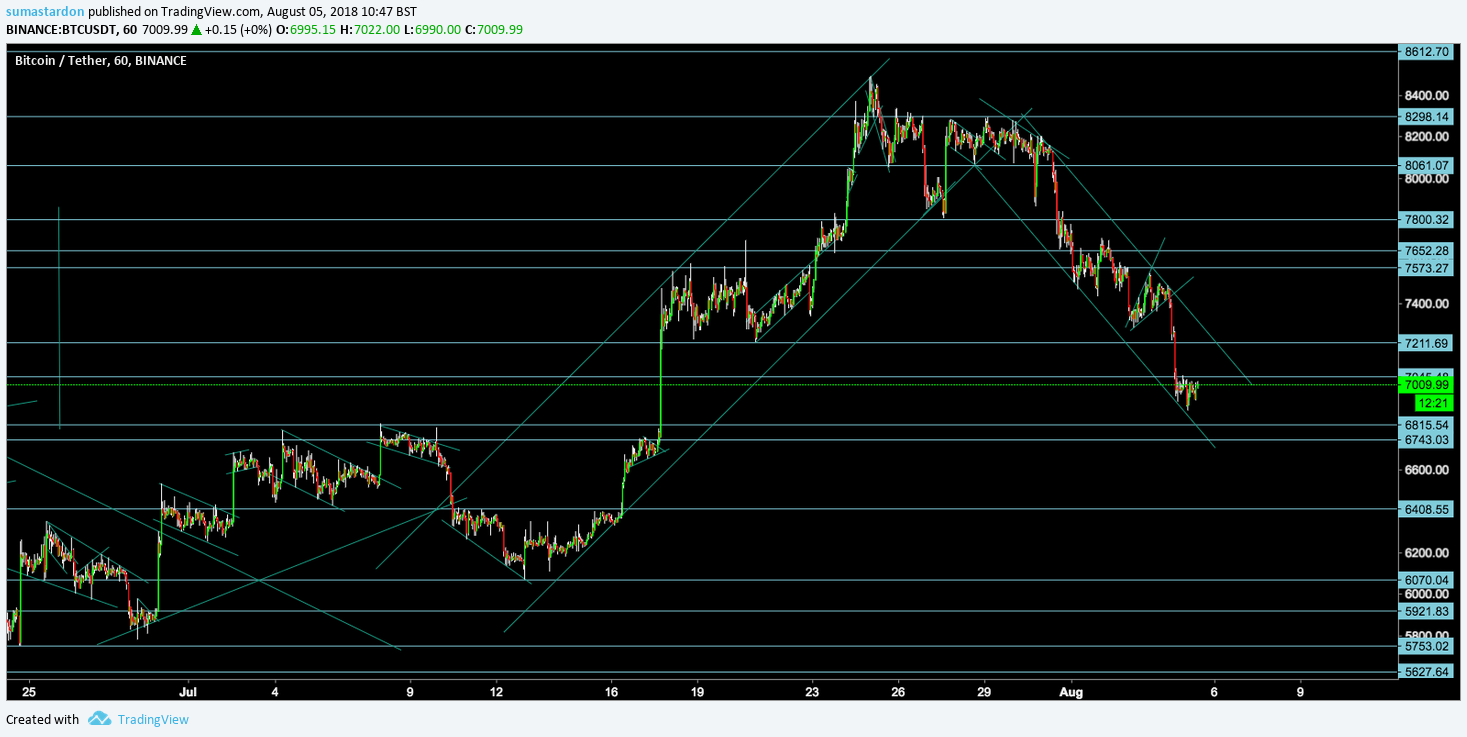Click the L:6990.00 low value
This screenshot has height=737, width=1467.
click(x=433, y=29)
